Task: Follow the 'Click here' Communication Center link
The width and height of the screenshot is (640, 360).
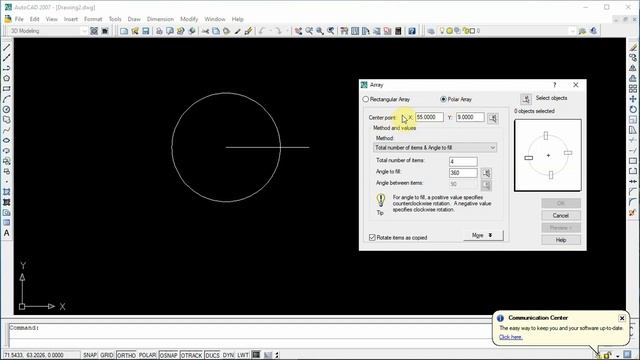Action: point(510,337)
